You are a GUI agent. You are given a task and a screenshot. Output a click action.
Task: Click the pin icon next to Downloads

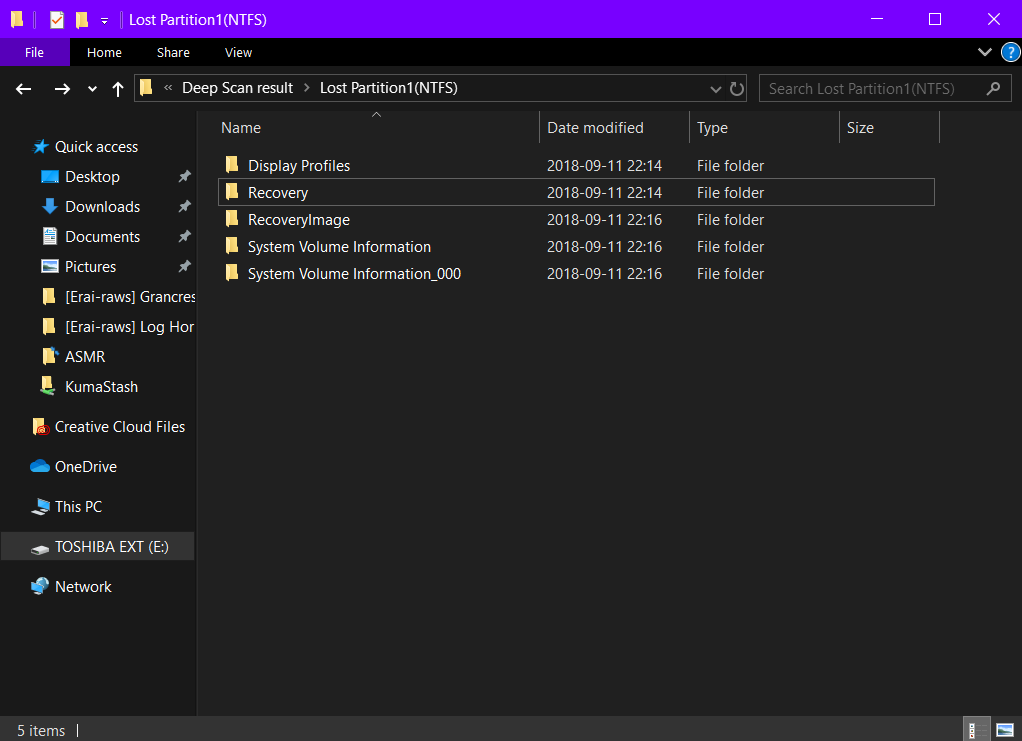tap(184, 206)
